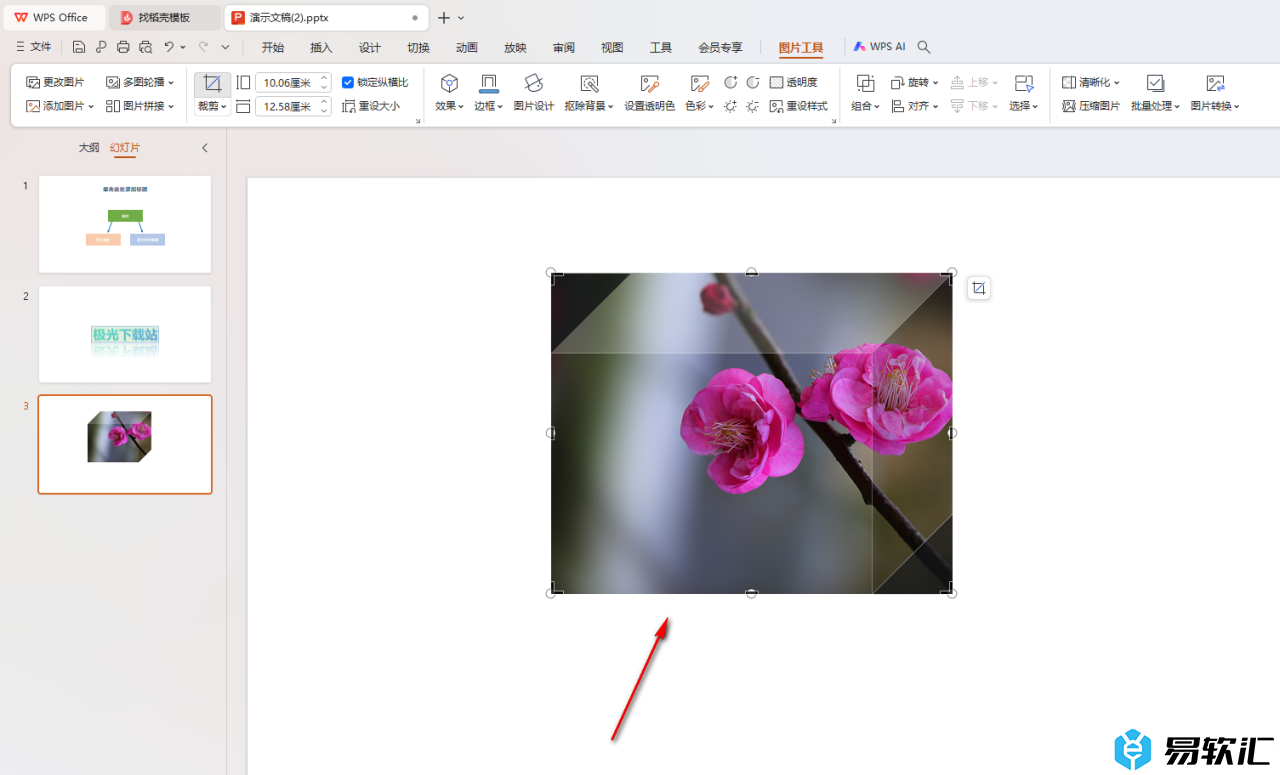
Task: Click the Save icon in quick access toolbar
Action: 79,47
